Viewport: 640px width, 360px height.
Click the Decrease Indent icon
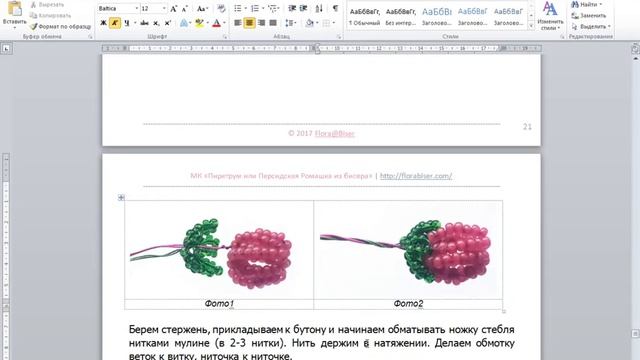click(292, 9)
